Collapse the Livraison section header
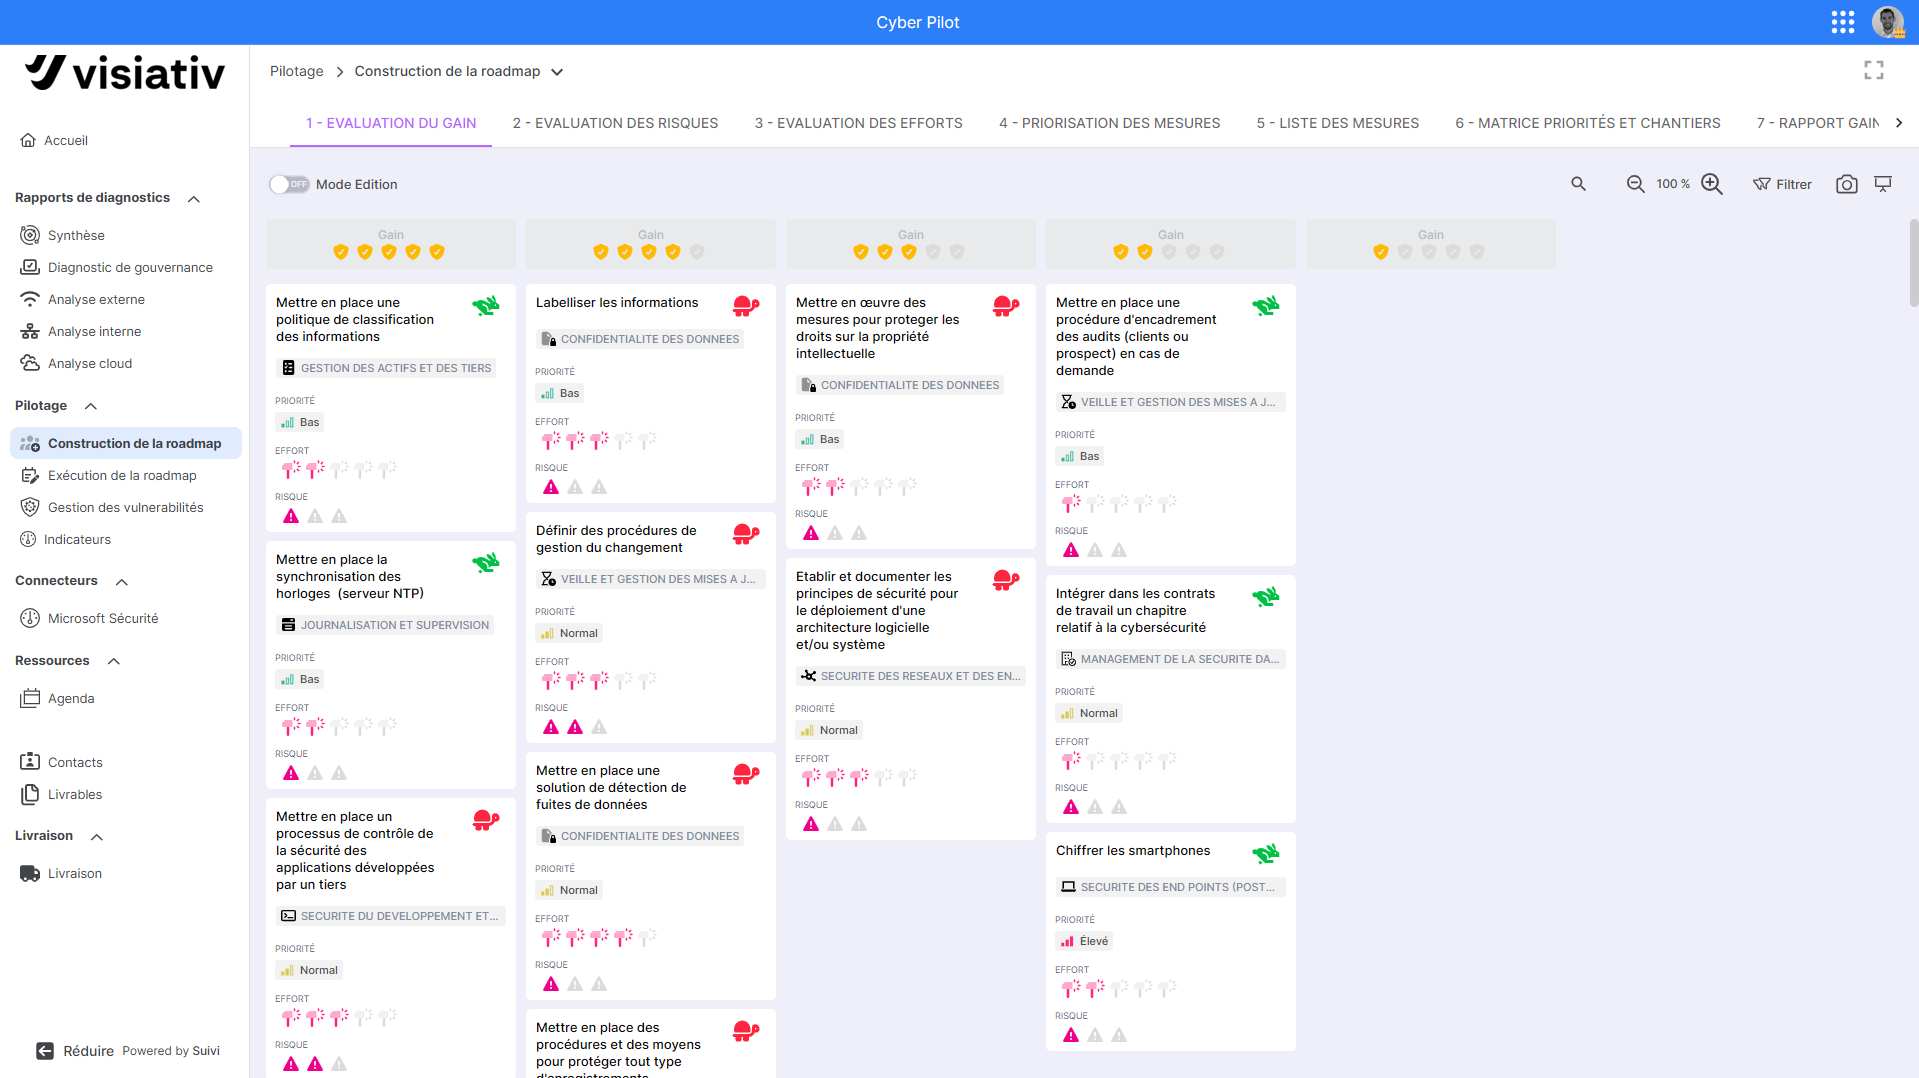1919x1078 pixels. 97,836
